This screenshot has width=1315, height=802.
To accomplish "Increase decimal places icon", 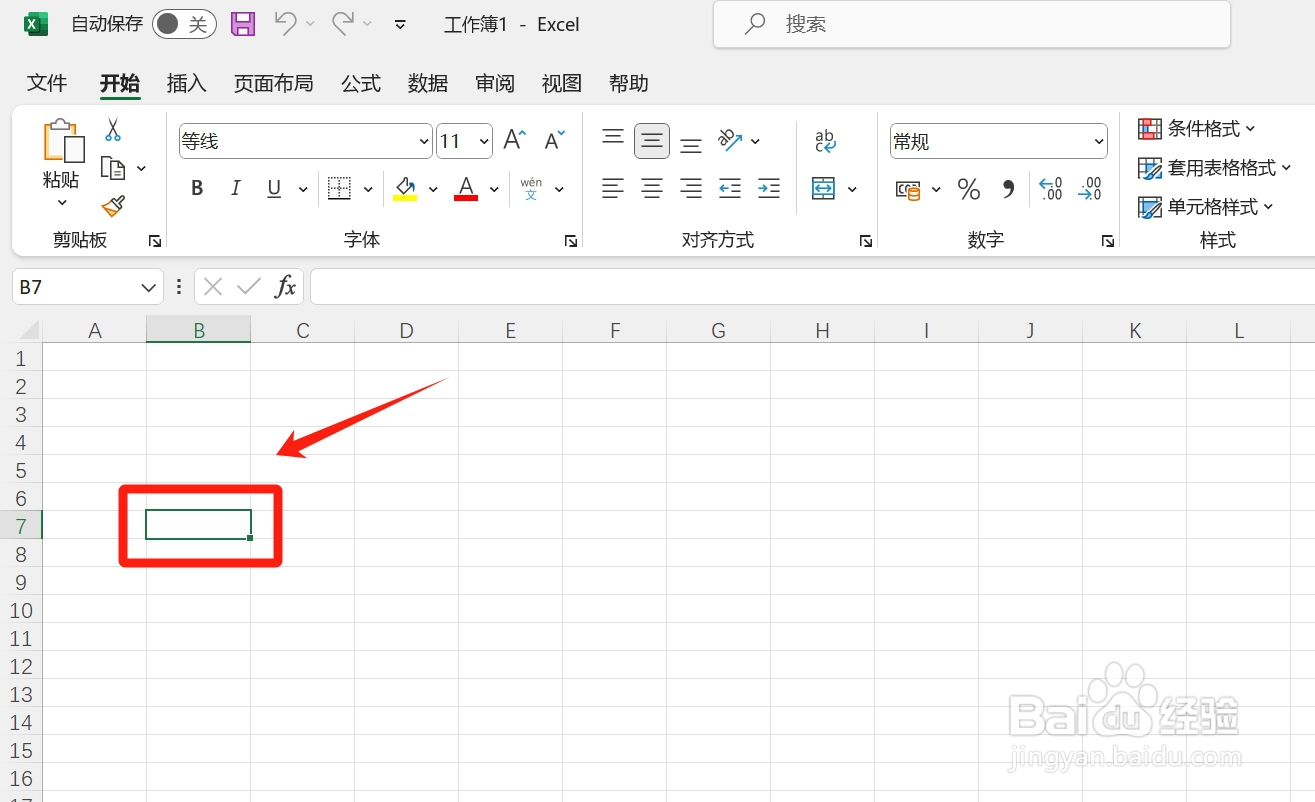I will coord(1051,189).
